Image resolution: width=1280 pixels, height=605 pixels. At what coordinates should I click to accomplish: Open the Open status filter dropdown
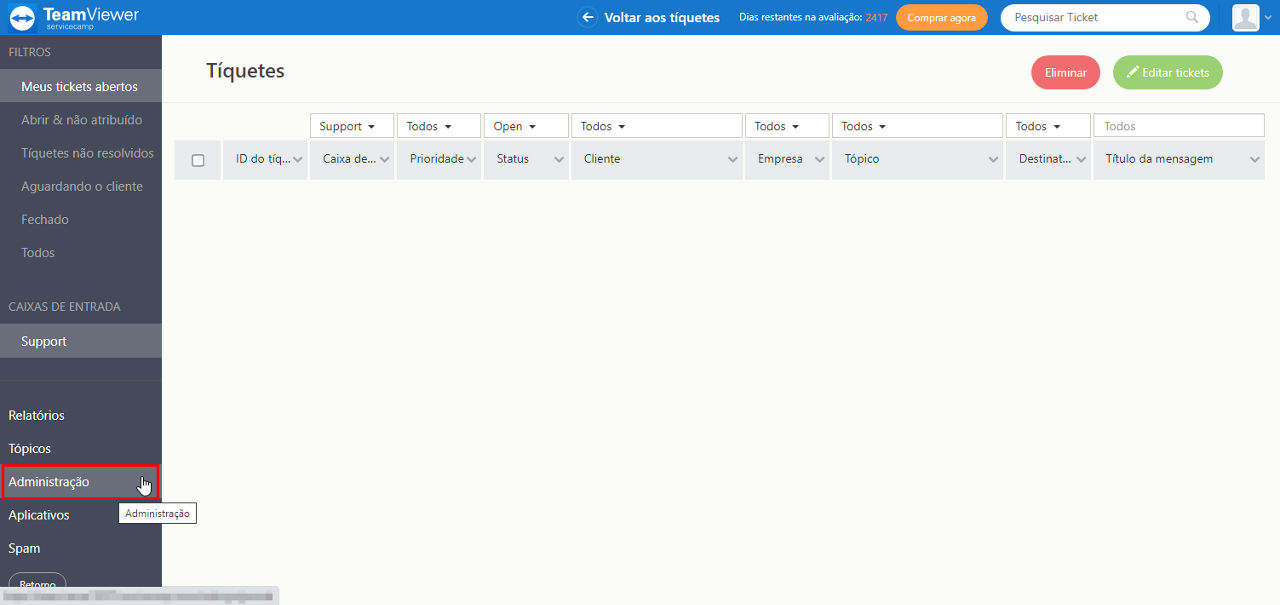point(526,126)
